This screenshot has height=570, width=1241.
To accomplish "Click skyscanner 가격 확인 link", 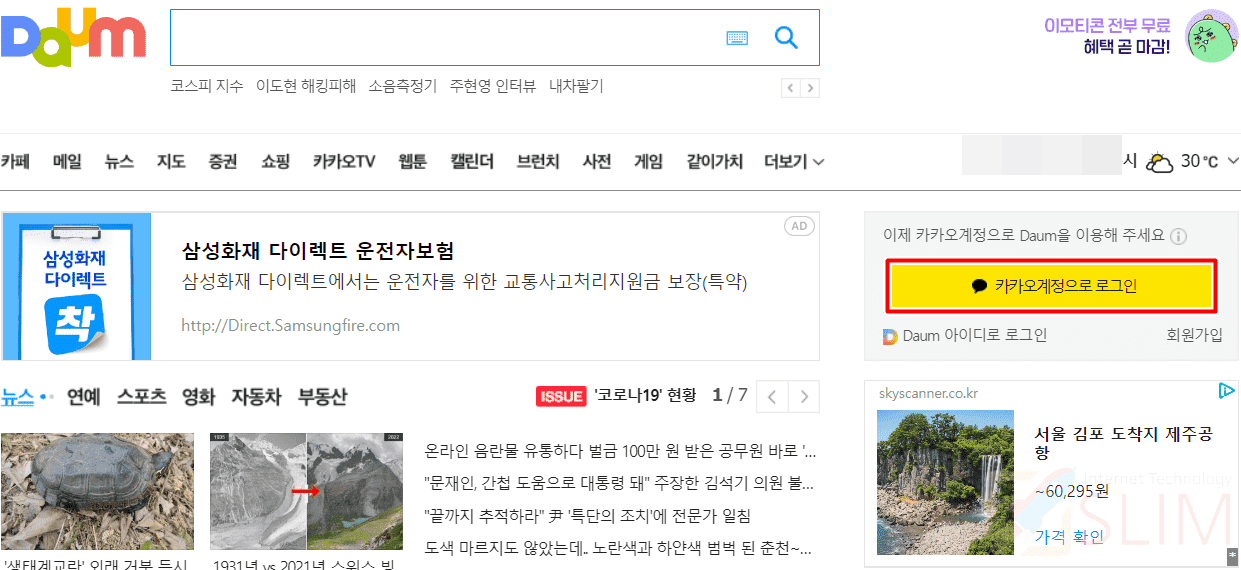I will tap(1070, 537).
